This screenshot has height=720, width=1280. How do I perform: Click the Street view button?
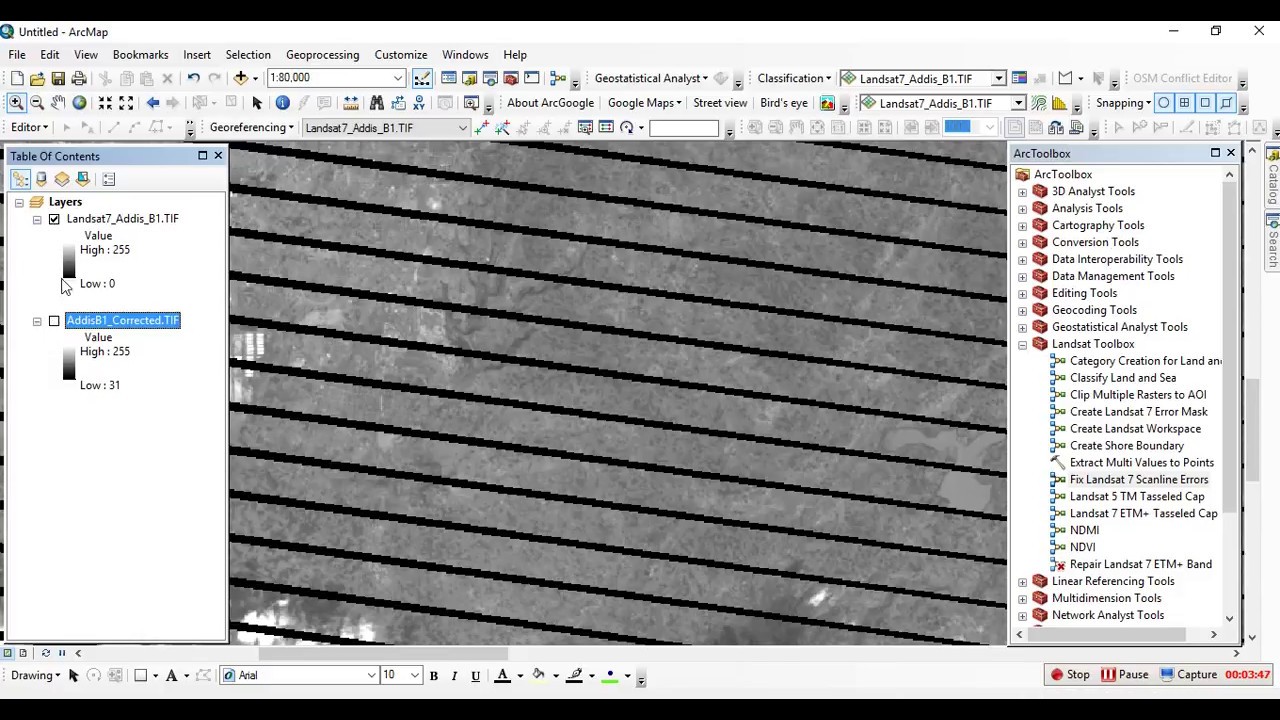(x=720, y=103)
